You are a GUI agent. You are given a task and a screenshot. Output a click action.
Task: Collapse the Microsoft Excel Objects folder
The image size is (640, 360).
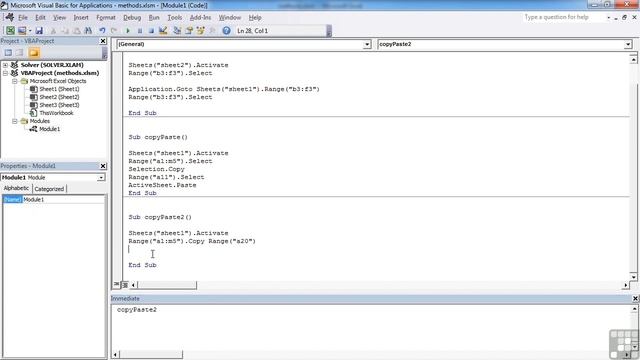(x=14, y=81)
